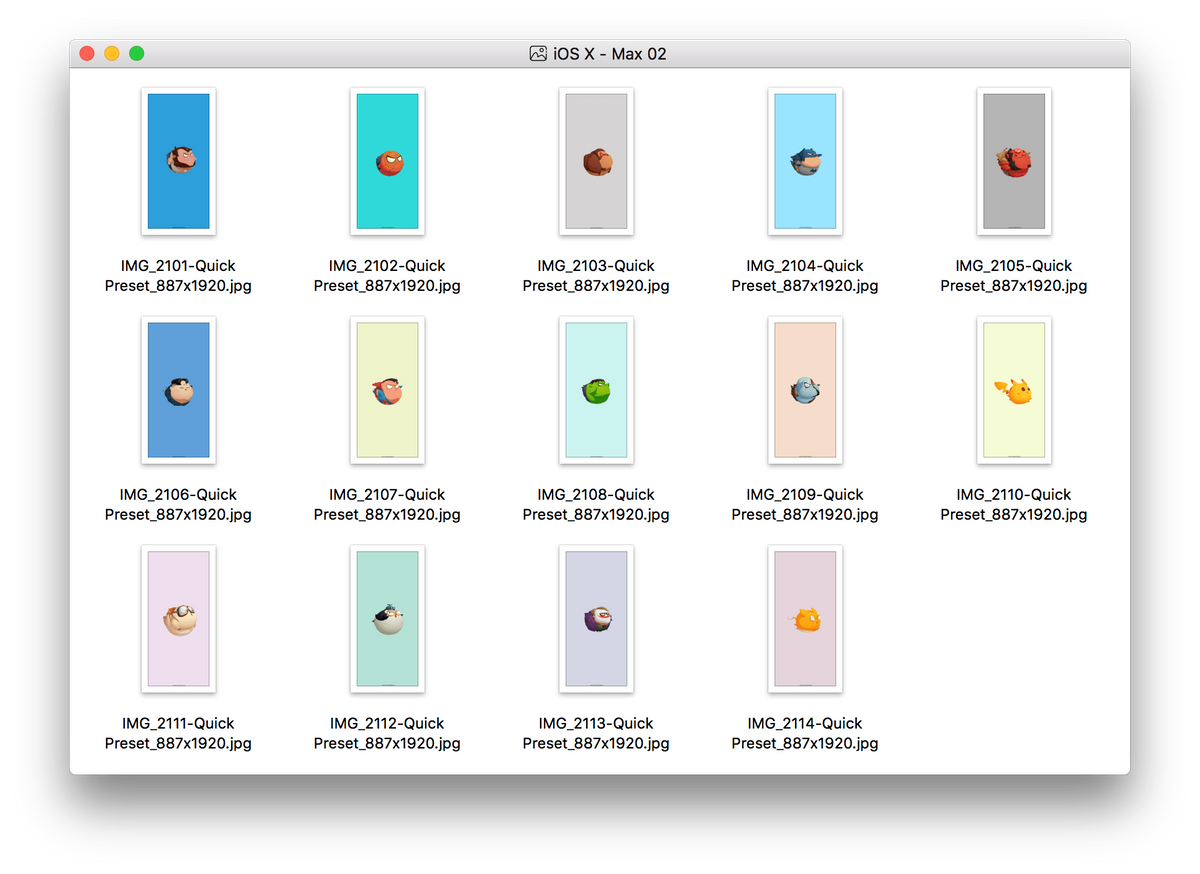Click file name IMG_2114-Quick Preset_887x1920.jpg

pyautogui.click(x=805, y=734)
